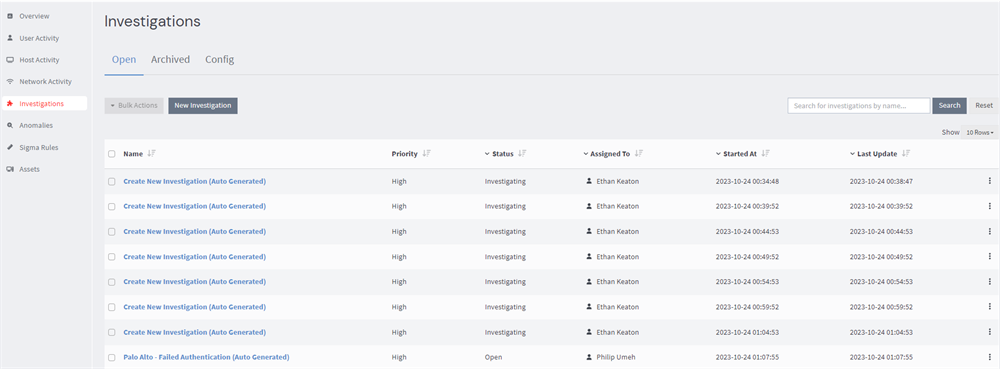Open row menu for investigation started 00:59:52
Screen dimensions: 1000x369
tap(989, 307)
